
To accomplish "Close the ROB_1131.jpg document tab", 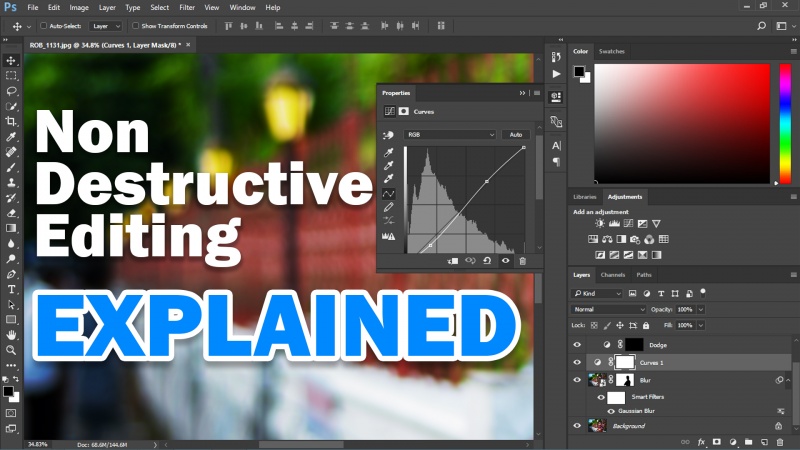I will coord(188,45).
